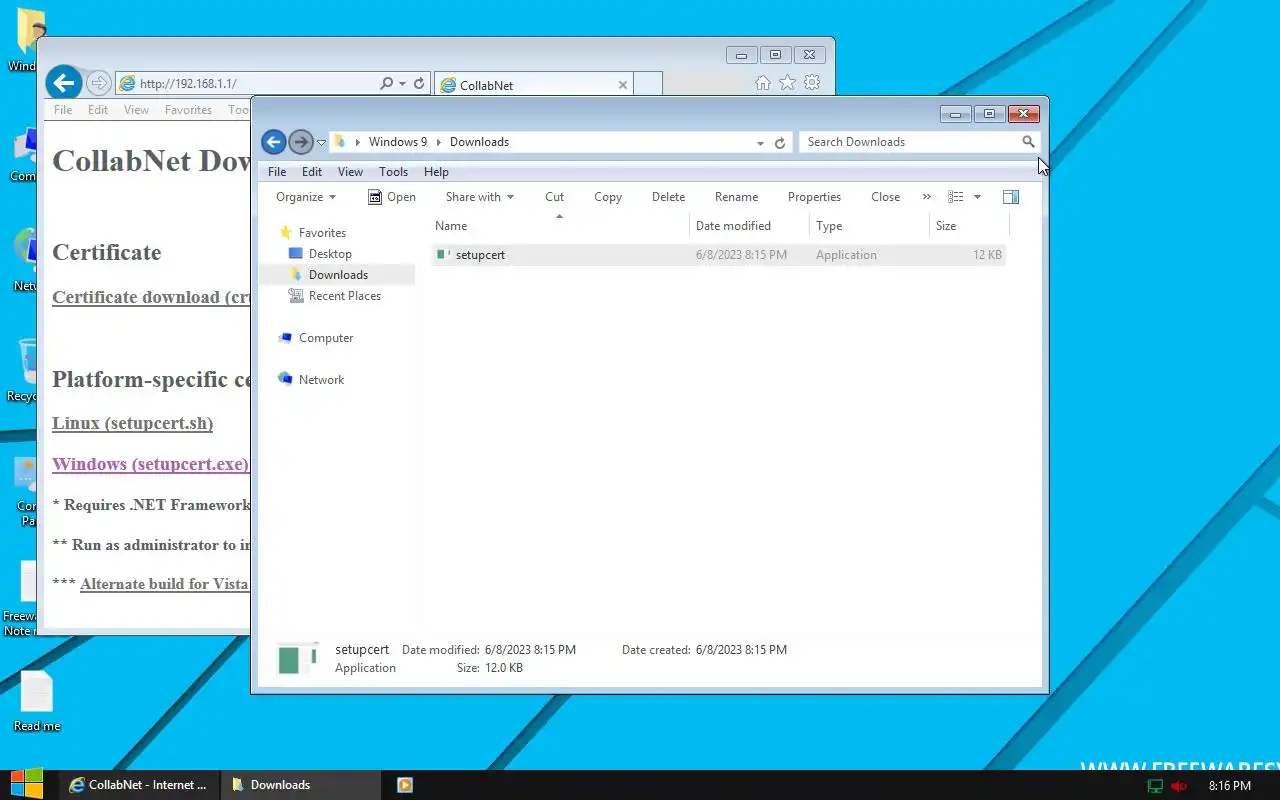Viewport: 1280px width, 800px height.
Task: Show more toolbar commands chevron
Action: pyautogui.click(x=926, y=197)
